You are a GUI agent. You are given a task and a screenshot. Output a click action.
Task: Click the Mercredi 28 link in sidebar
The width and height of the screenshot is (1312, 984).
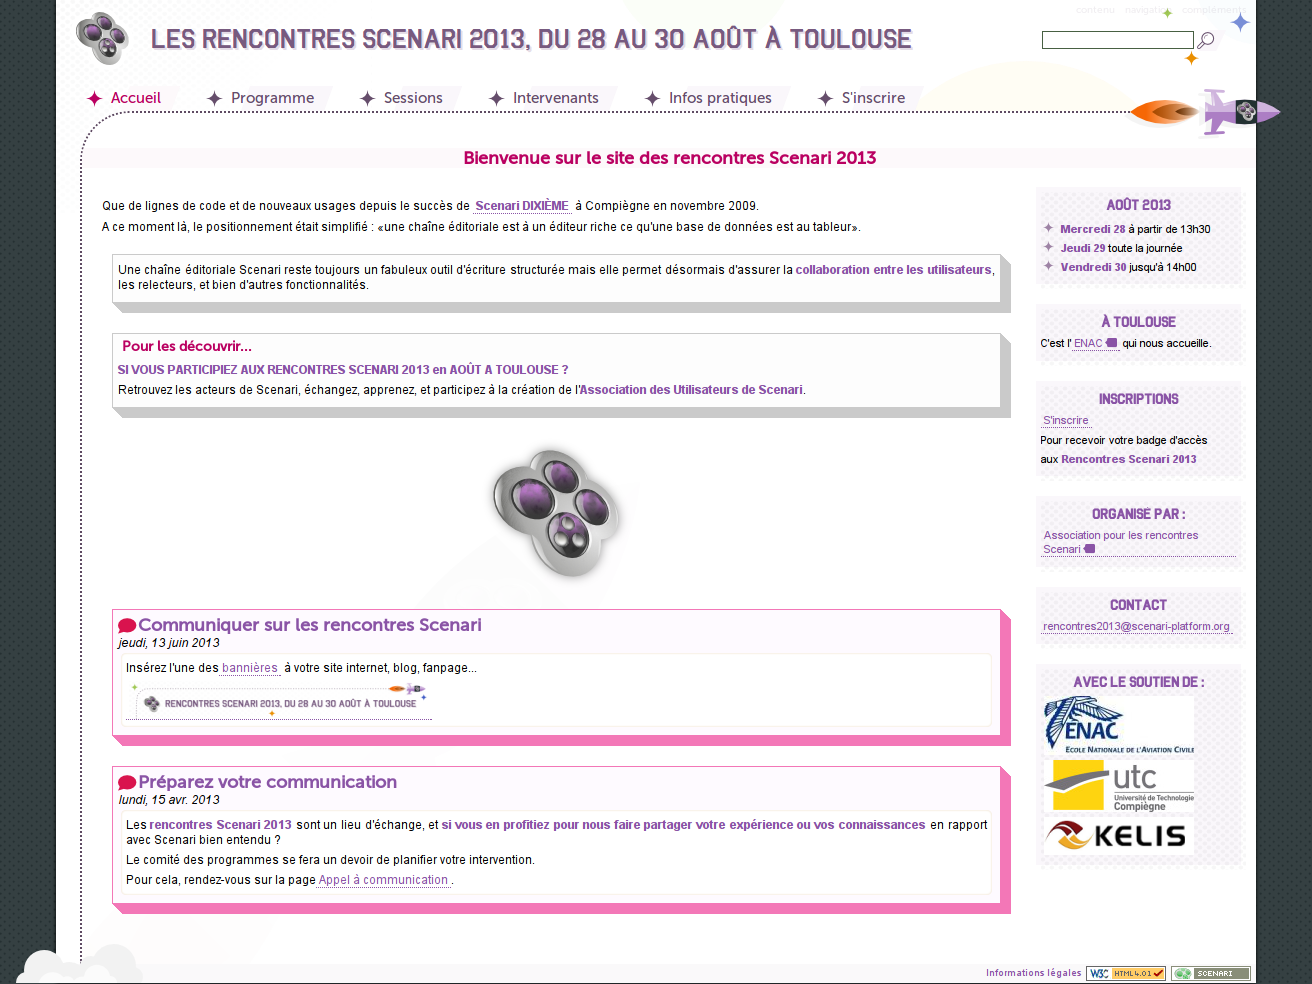[x=1092, y=229]
